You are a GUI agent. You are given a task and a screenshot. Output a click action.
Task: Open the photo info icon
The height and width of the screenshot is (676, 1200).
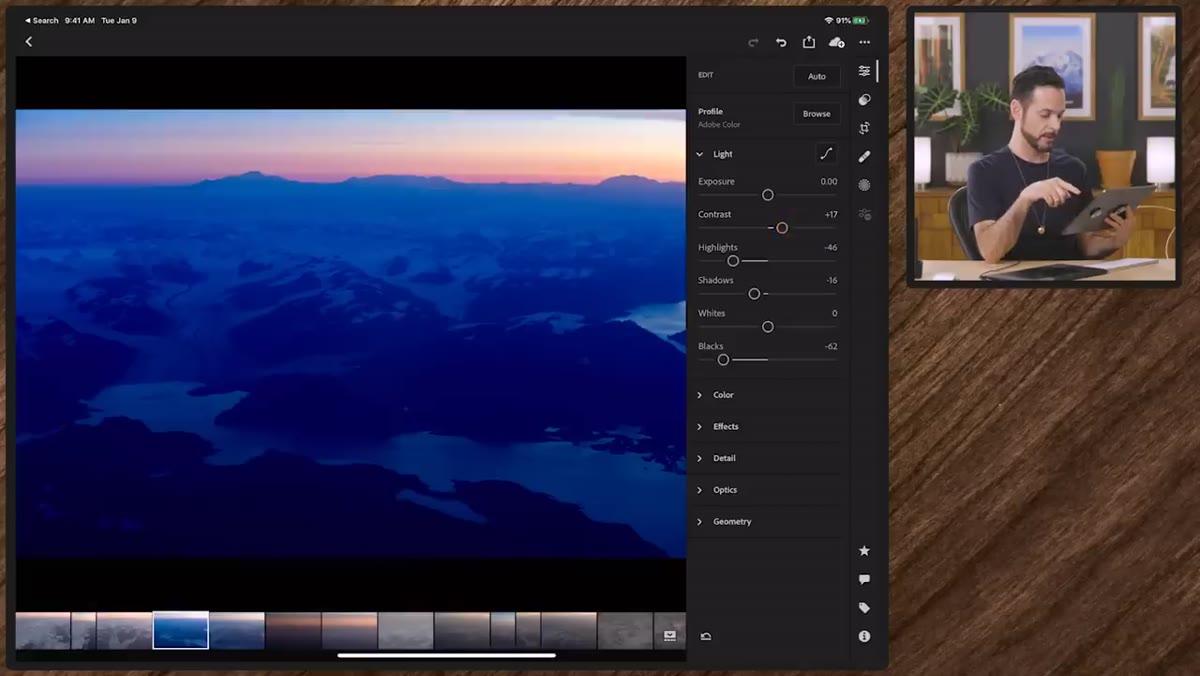tap(864, 636)
